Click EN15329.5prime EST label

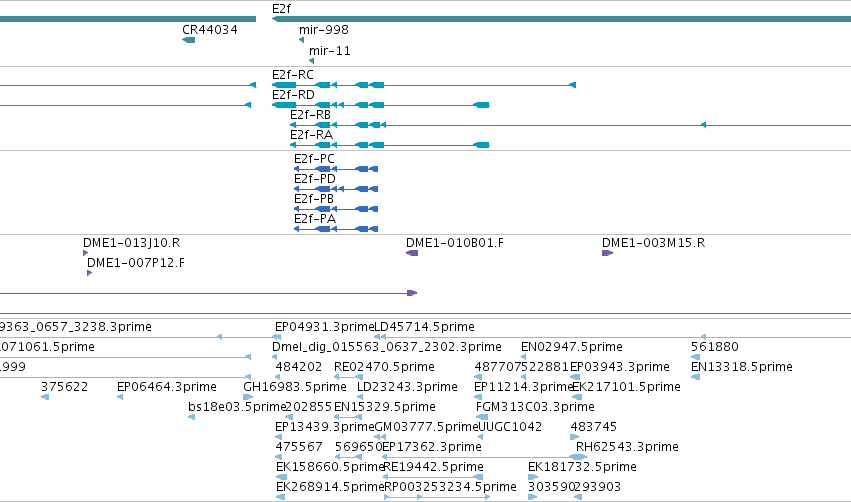tap(385, 408)
